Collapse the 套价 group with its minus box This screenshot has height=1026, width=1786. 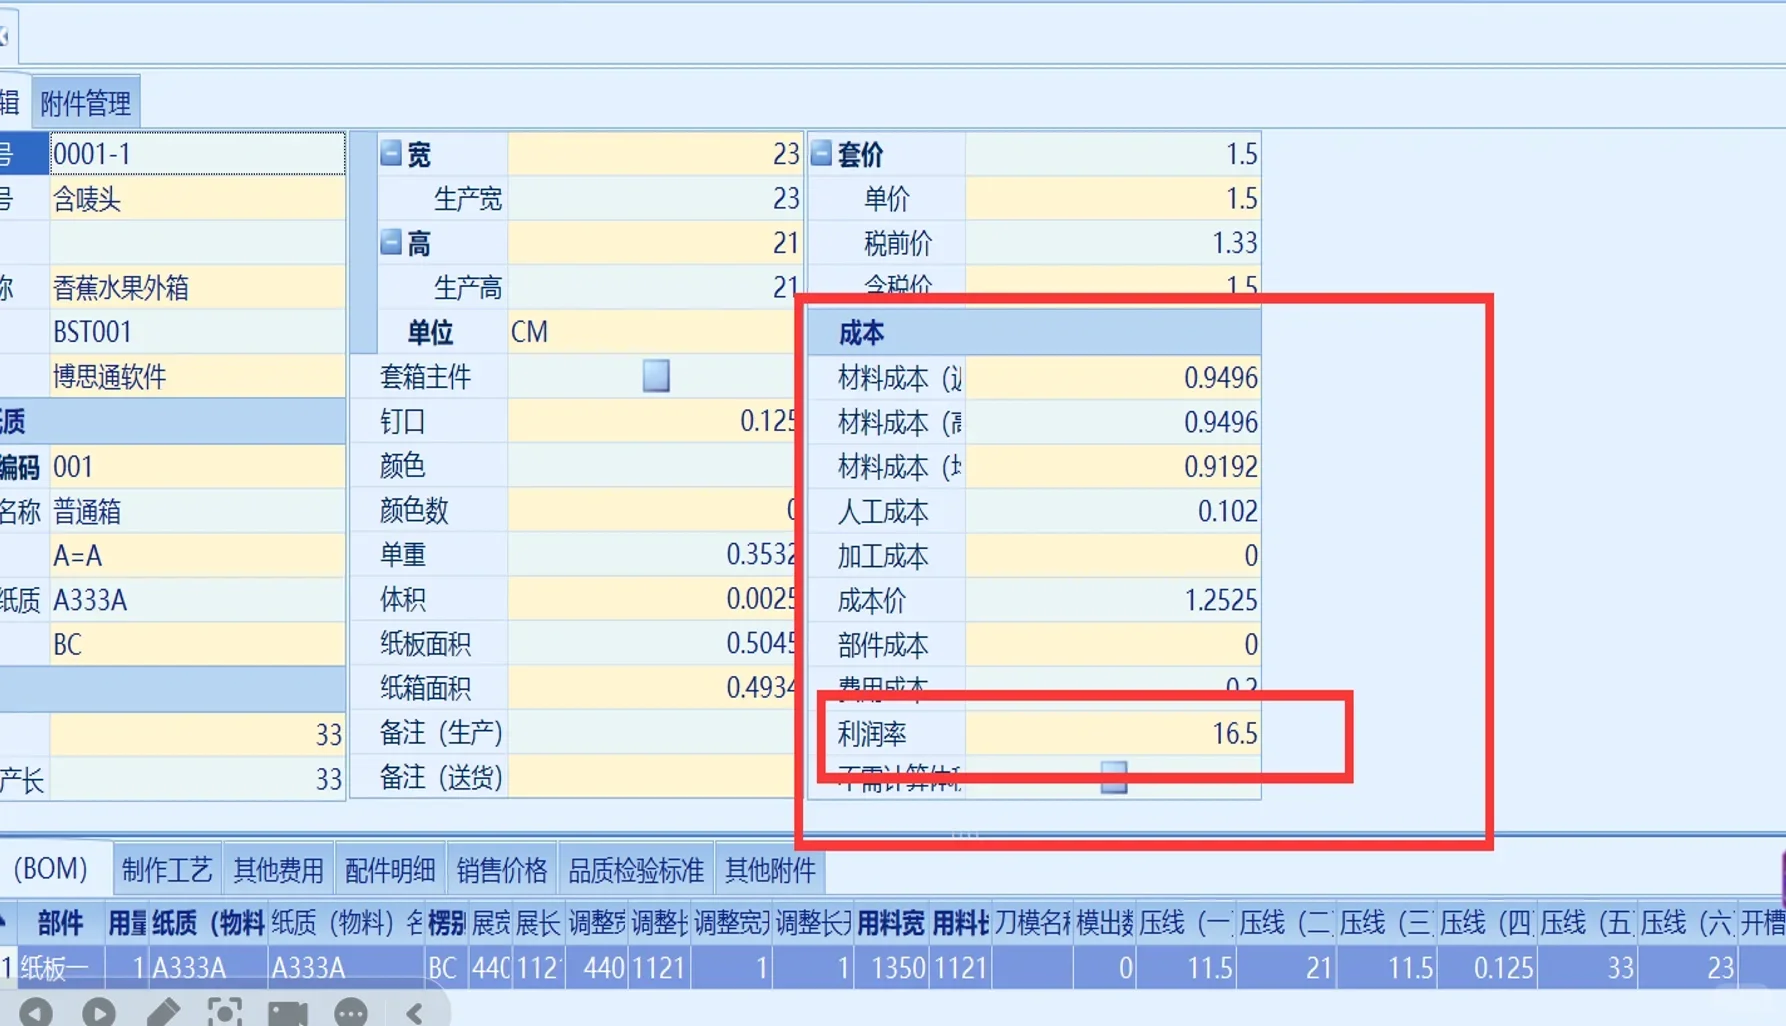pyautogui.click(x=820, y=153)
